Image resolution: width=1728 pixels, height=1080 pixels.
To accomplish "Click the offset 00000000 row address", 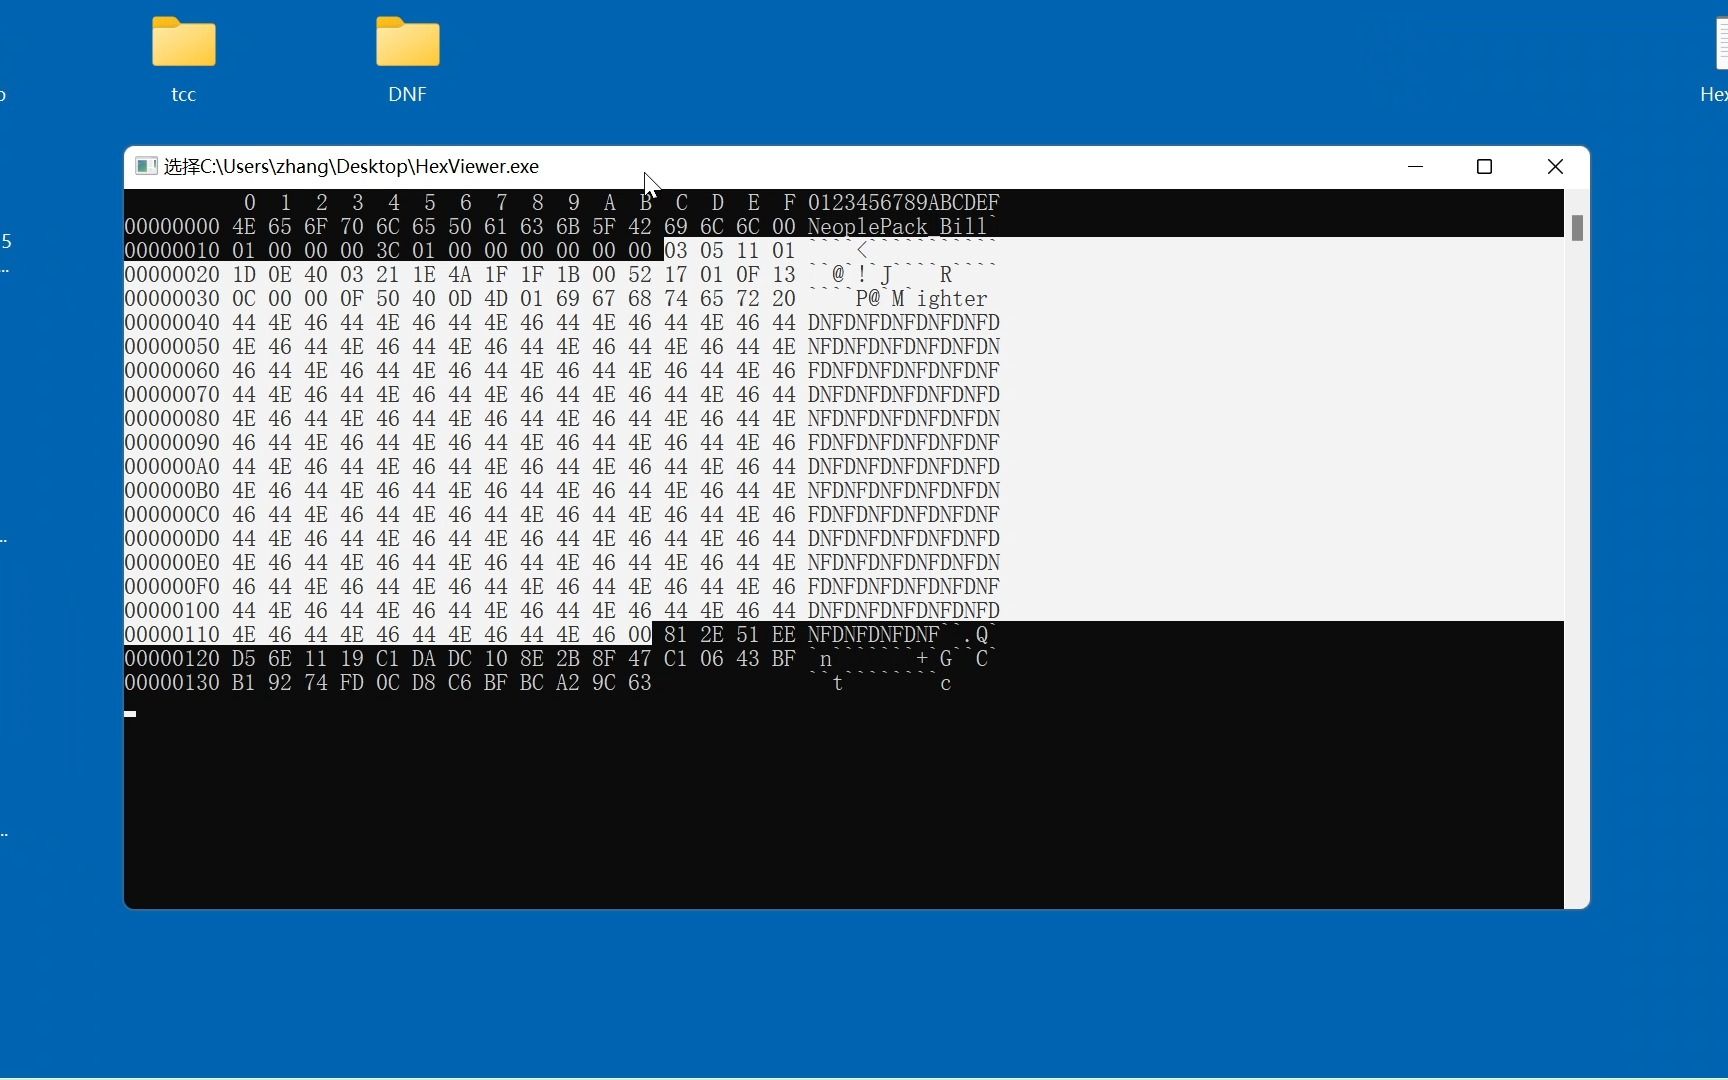I will (x=172, y=227).
